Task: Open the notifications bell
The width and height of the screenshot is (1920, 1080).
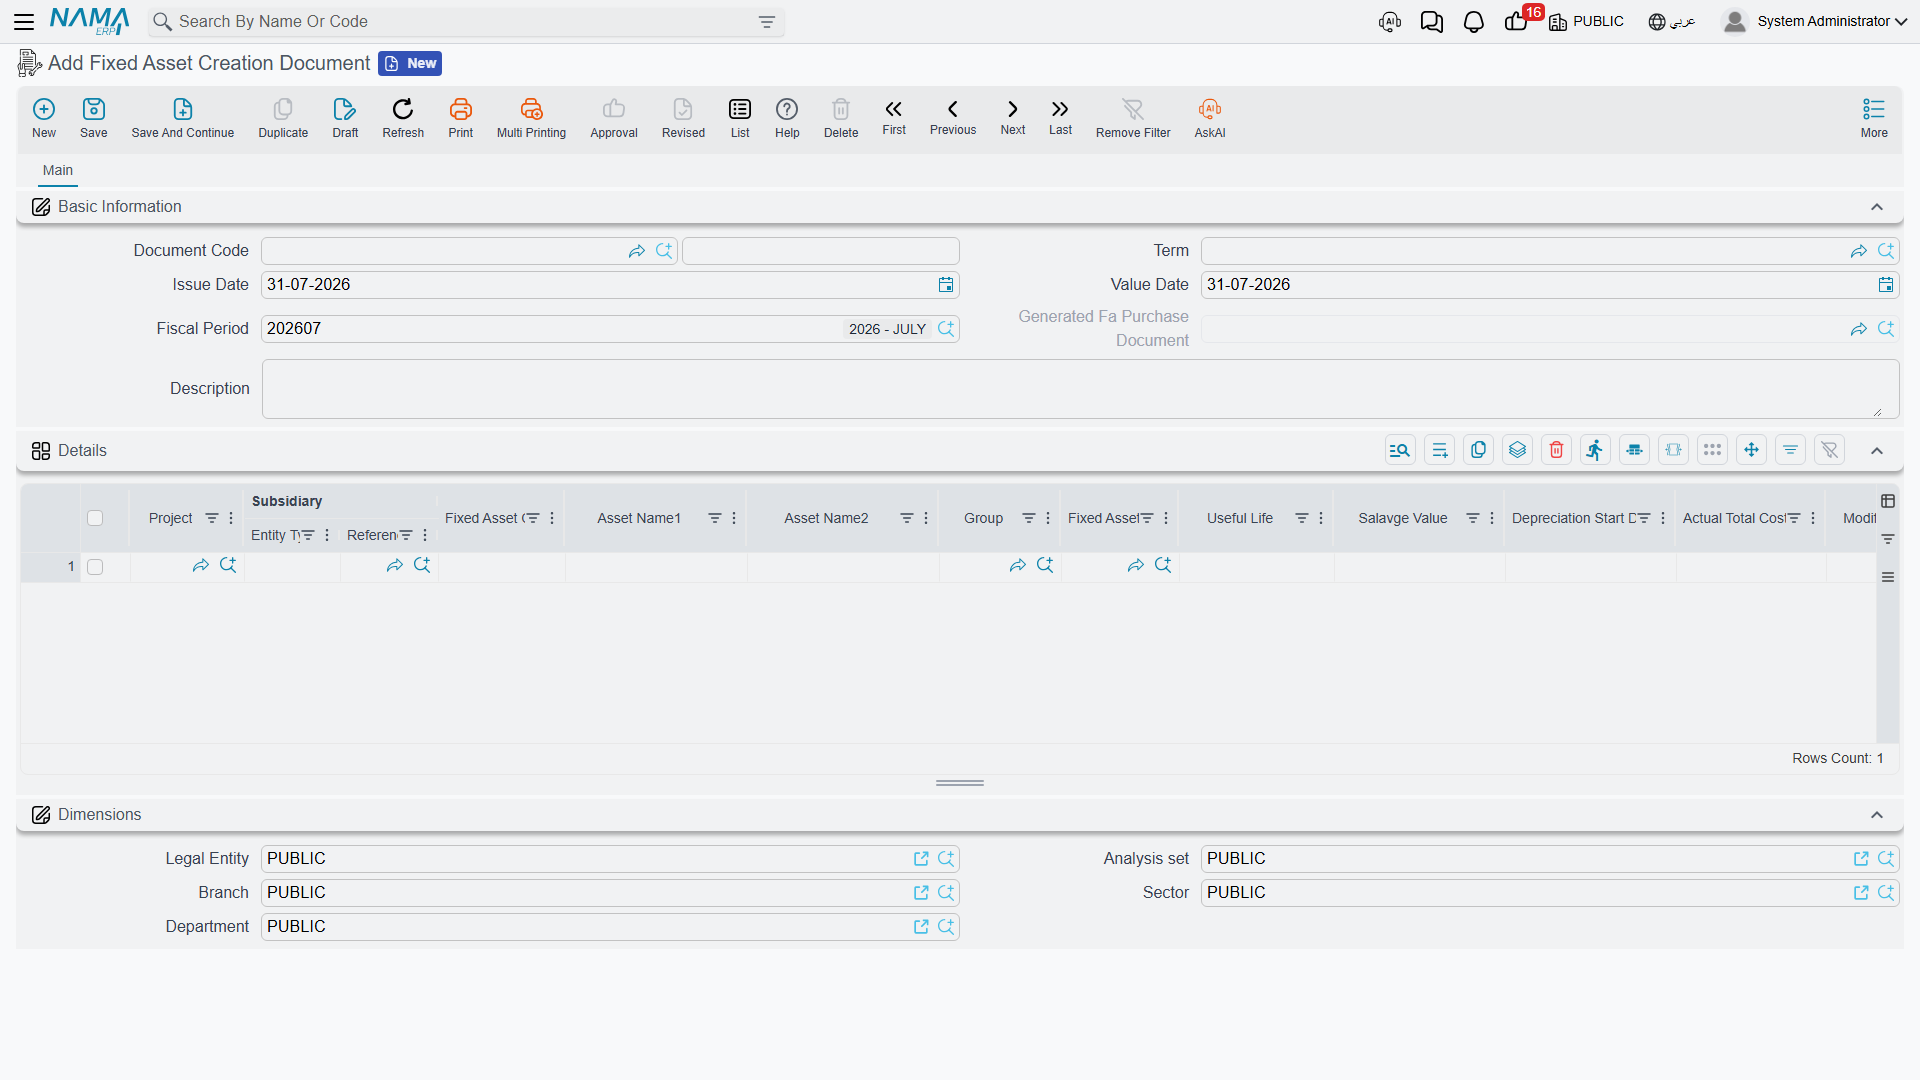Action: (1473, 22)
